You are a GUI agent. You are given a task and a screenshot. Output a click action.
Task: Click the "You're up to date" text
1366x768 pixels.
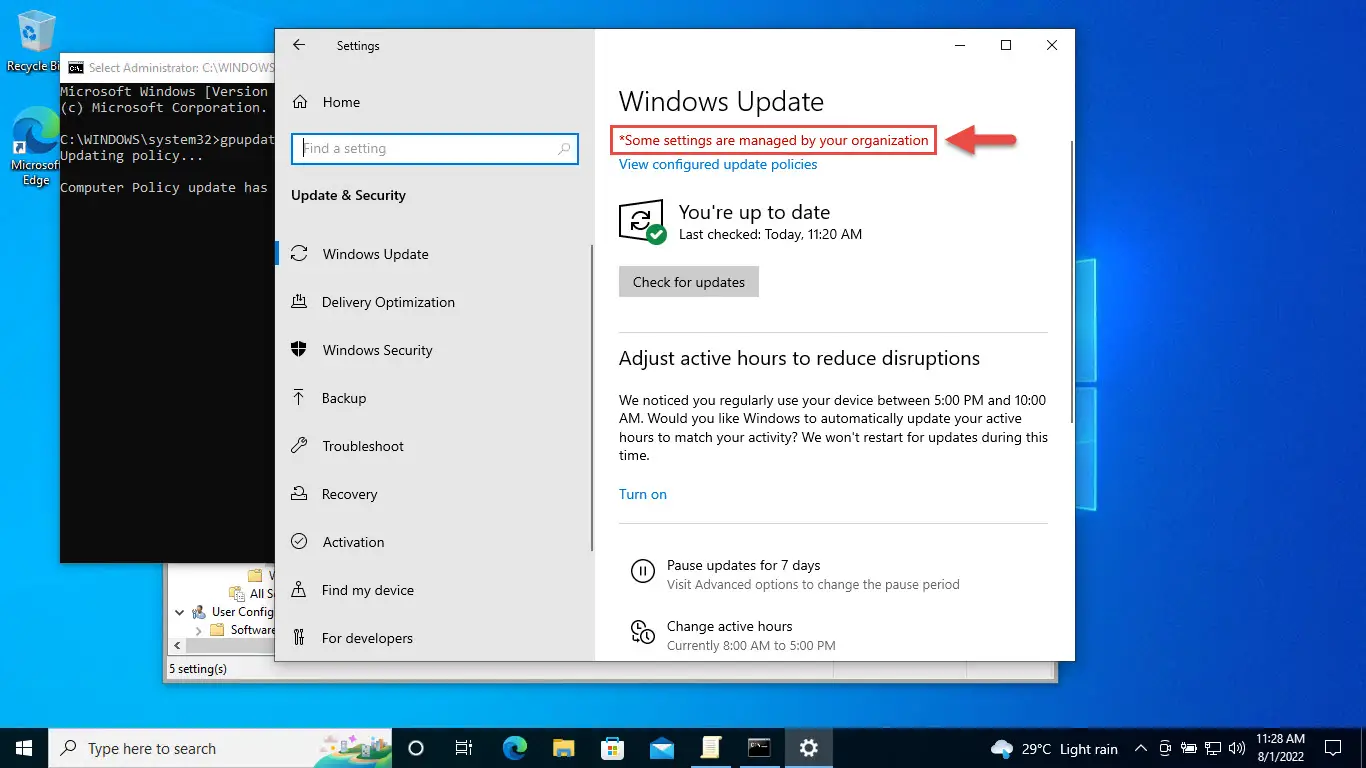pos(754,212)
